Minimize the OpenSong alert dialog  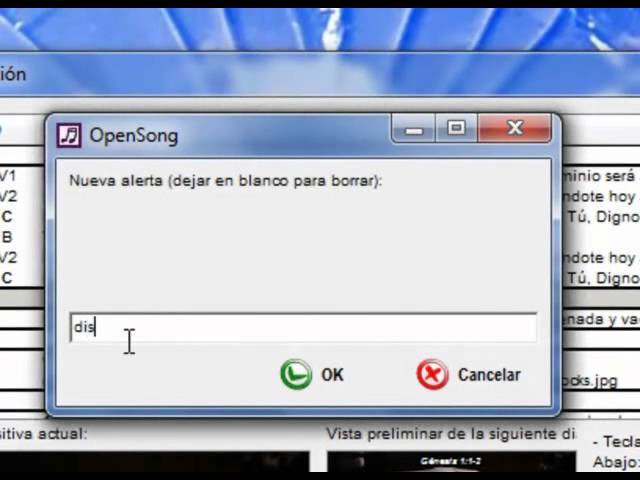point(413,129)
